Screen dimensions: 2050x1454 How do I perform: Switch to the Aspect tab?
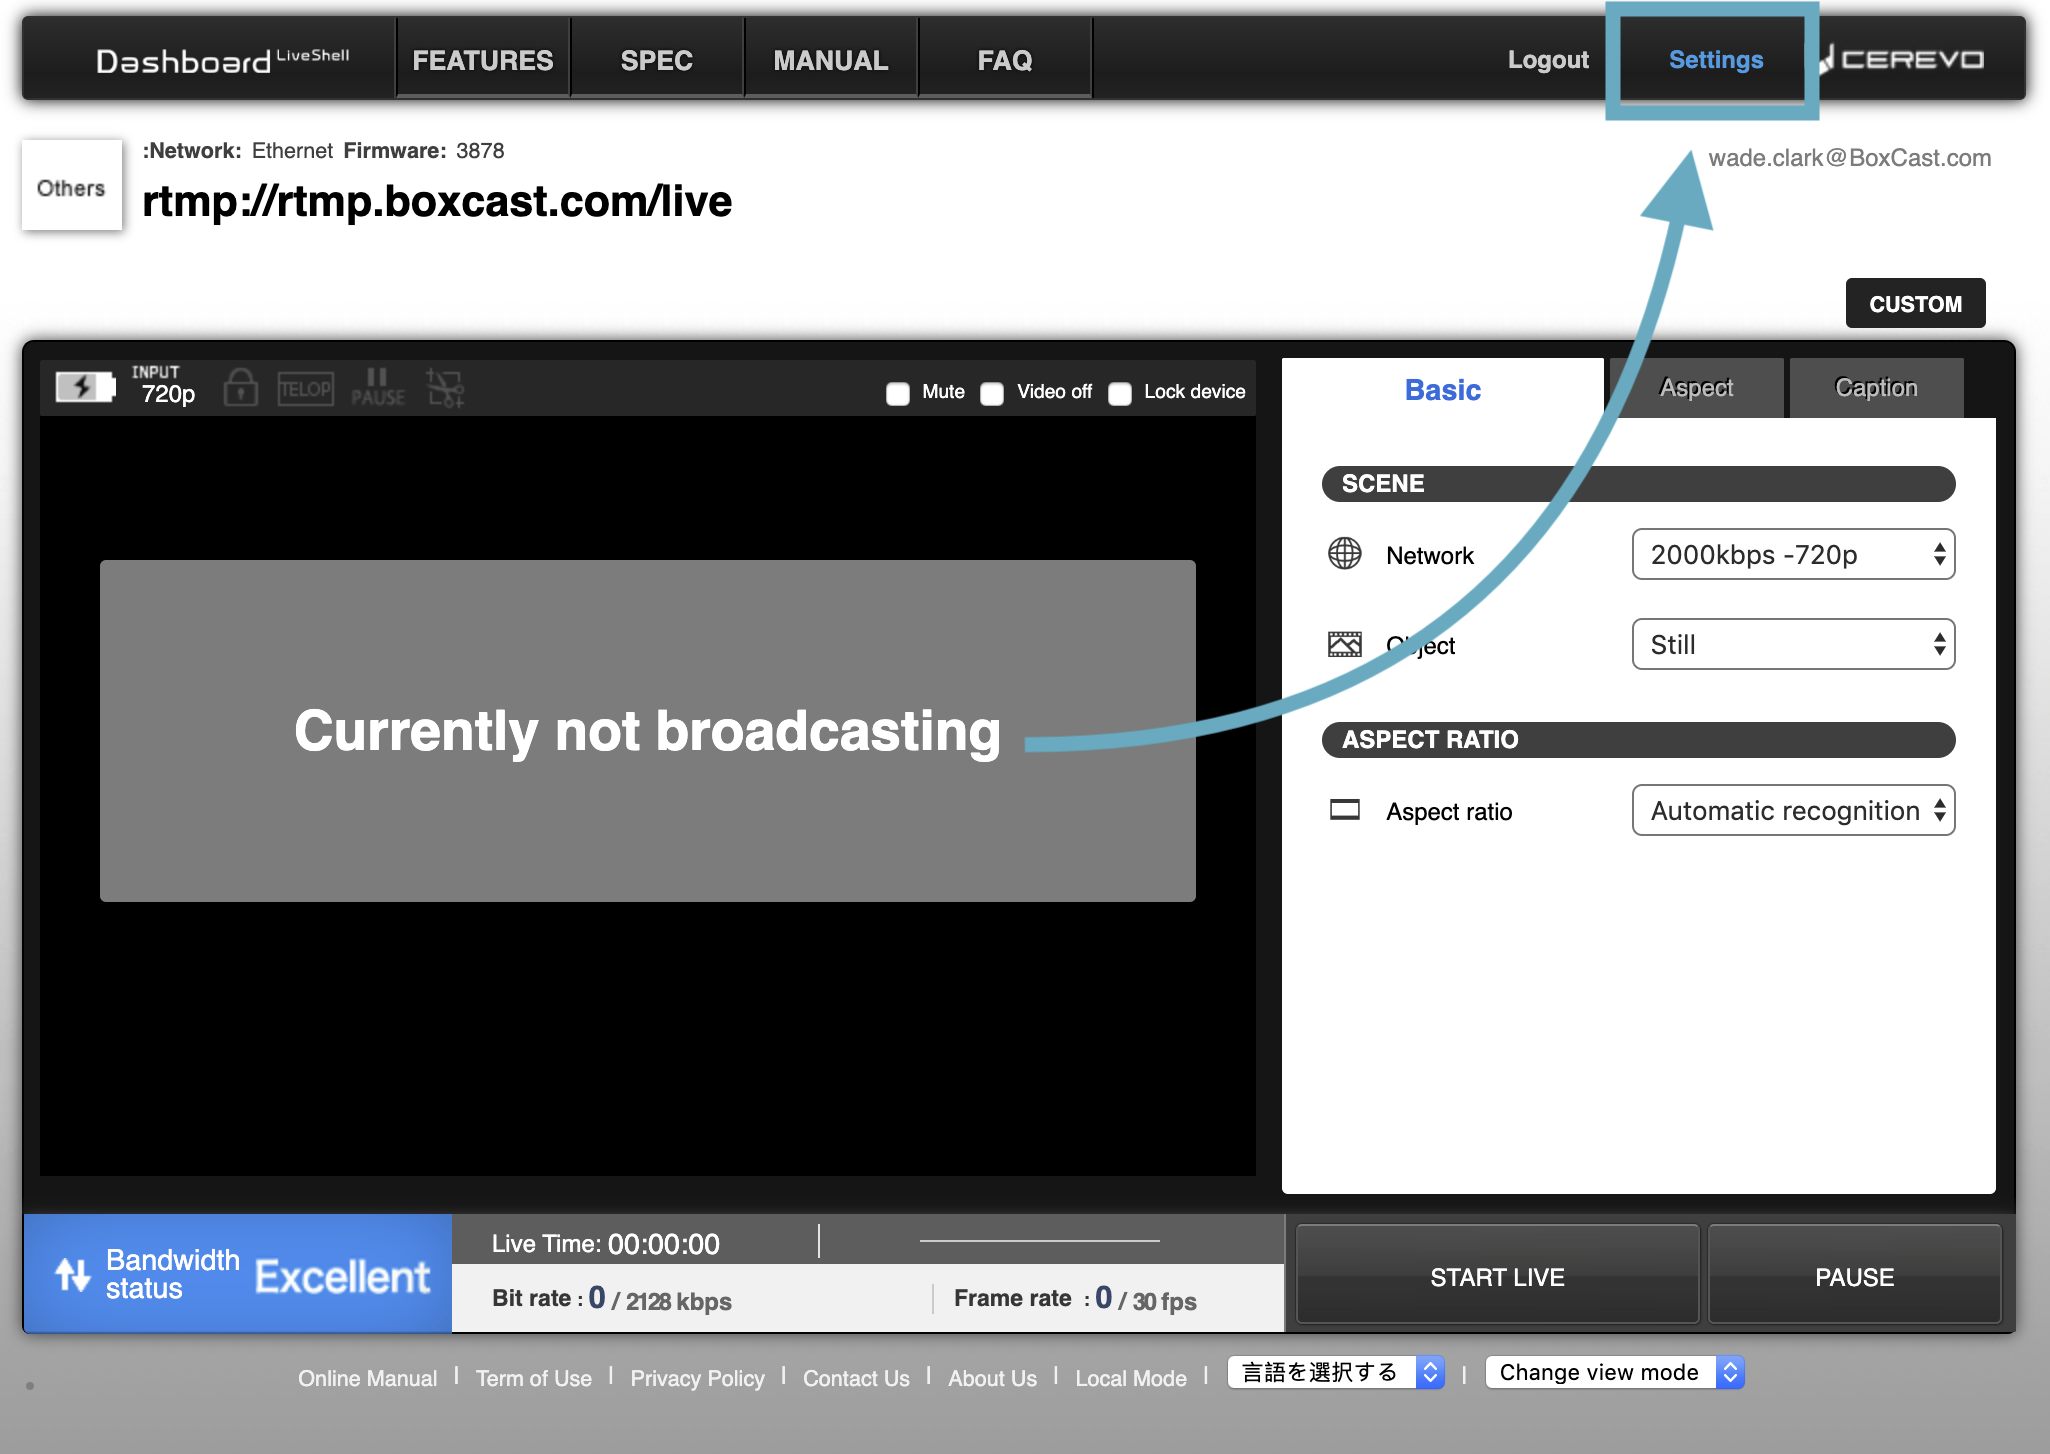pyautogui.click(x=1696, y=388)
